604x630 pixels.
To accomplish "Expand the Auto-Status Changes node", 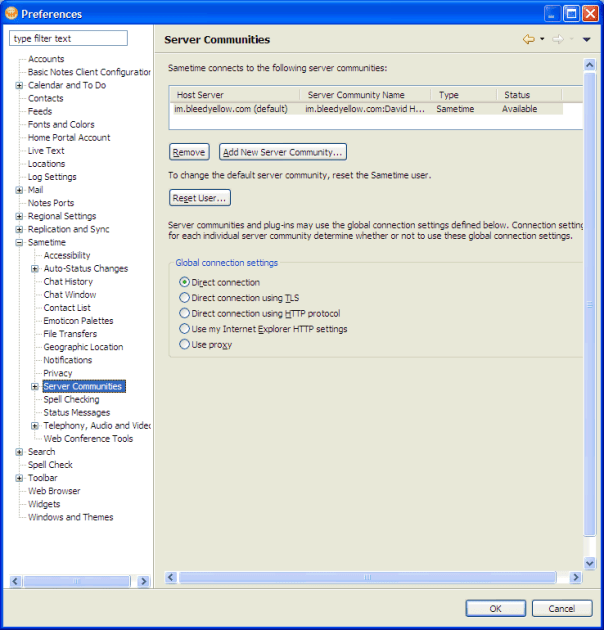I will 35,269.
